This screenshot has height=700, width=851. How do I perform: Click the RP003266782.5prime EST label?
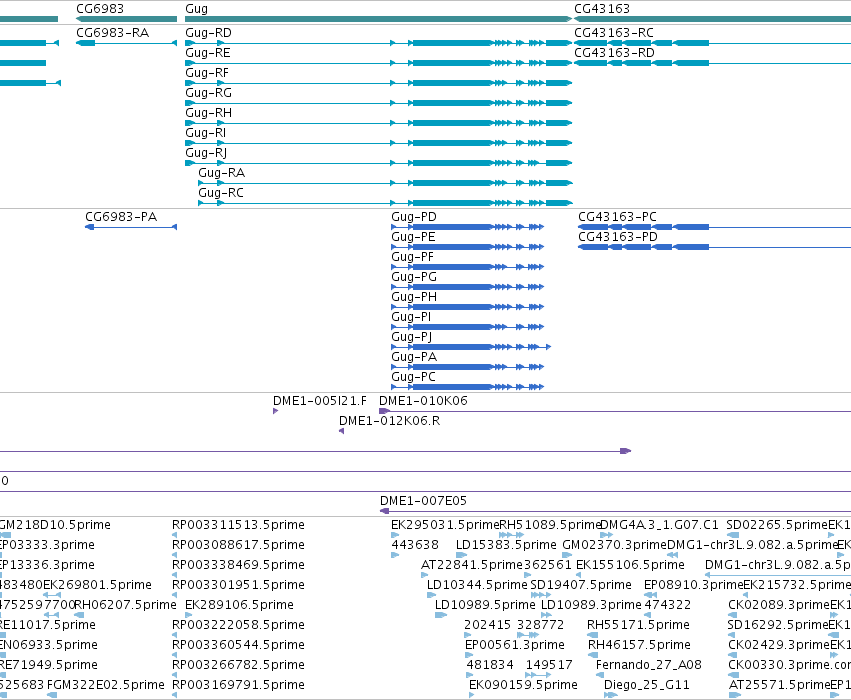tap(238, 665)
